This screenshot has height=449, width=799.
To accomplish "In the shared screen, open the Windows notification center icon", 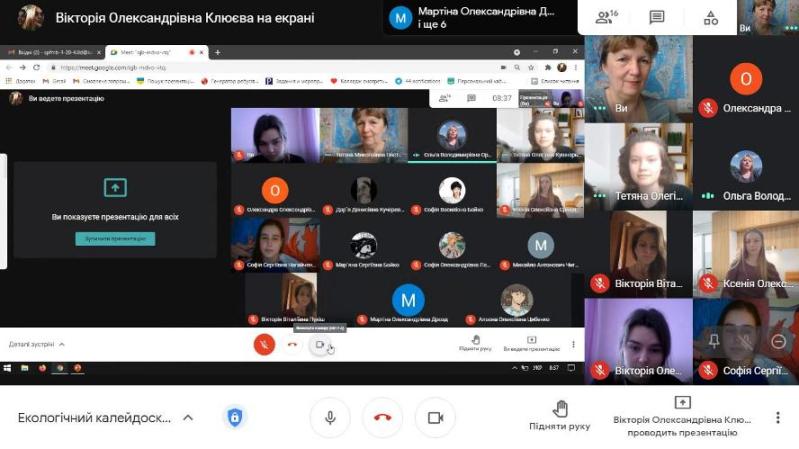I will (x=571, y=368).
